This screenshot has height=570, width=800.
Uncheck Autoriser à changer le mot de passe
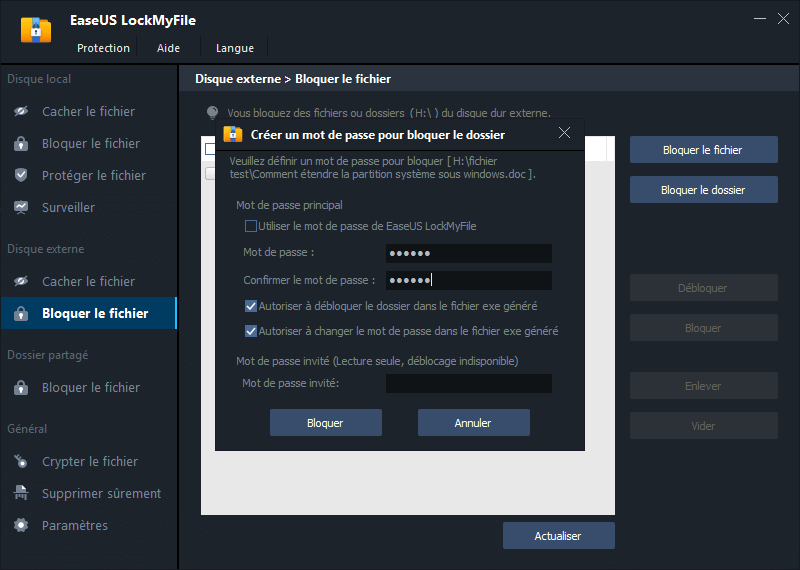(x=251, y=331)
